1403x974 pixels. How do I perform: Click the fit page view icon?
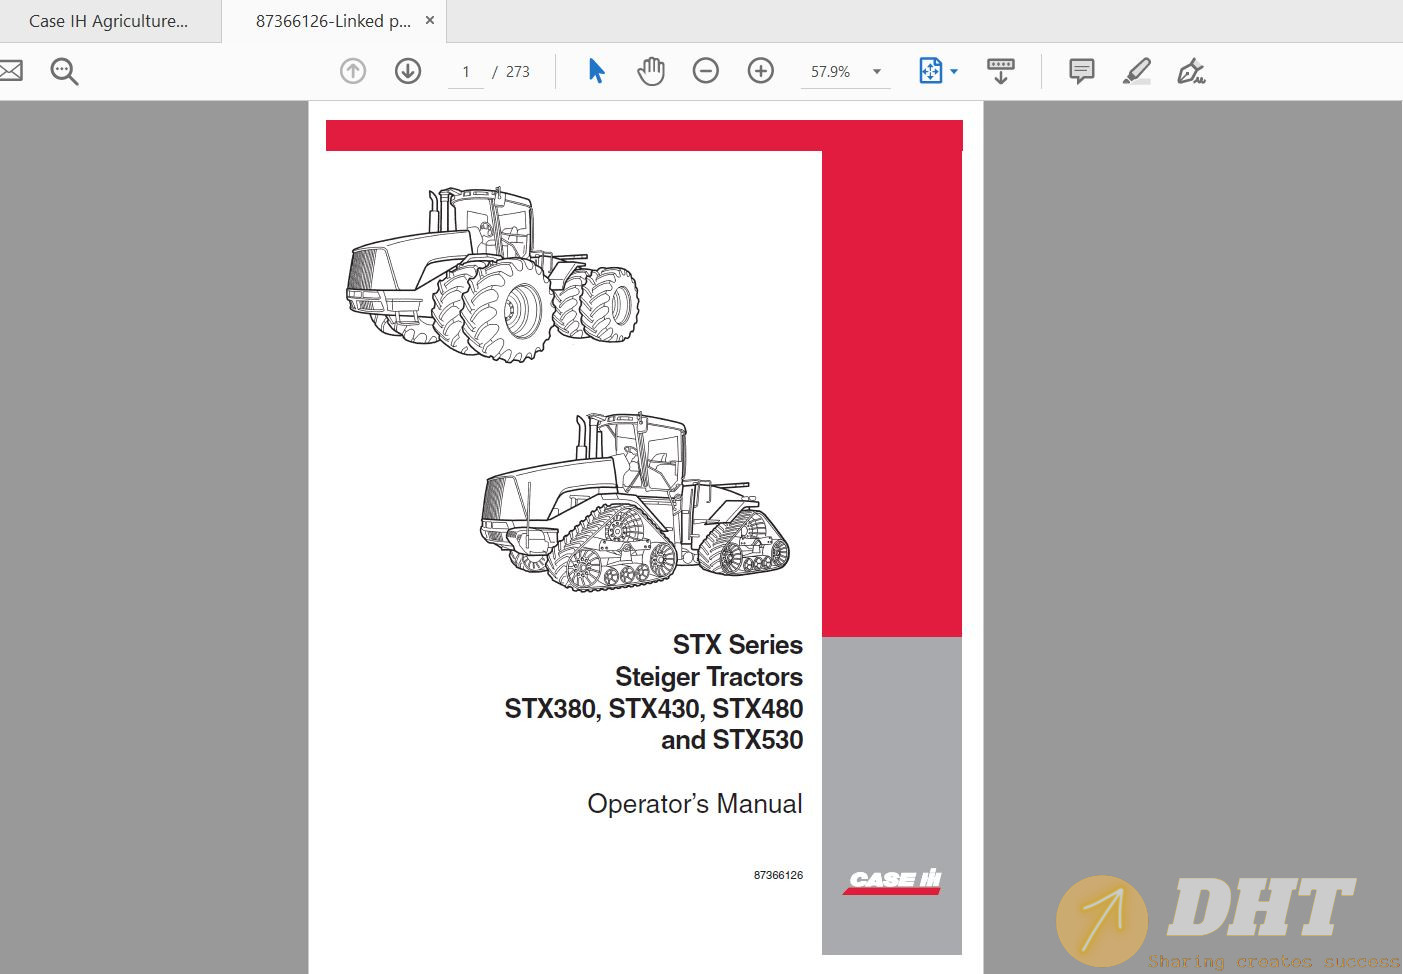pos(931,71)
